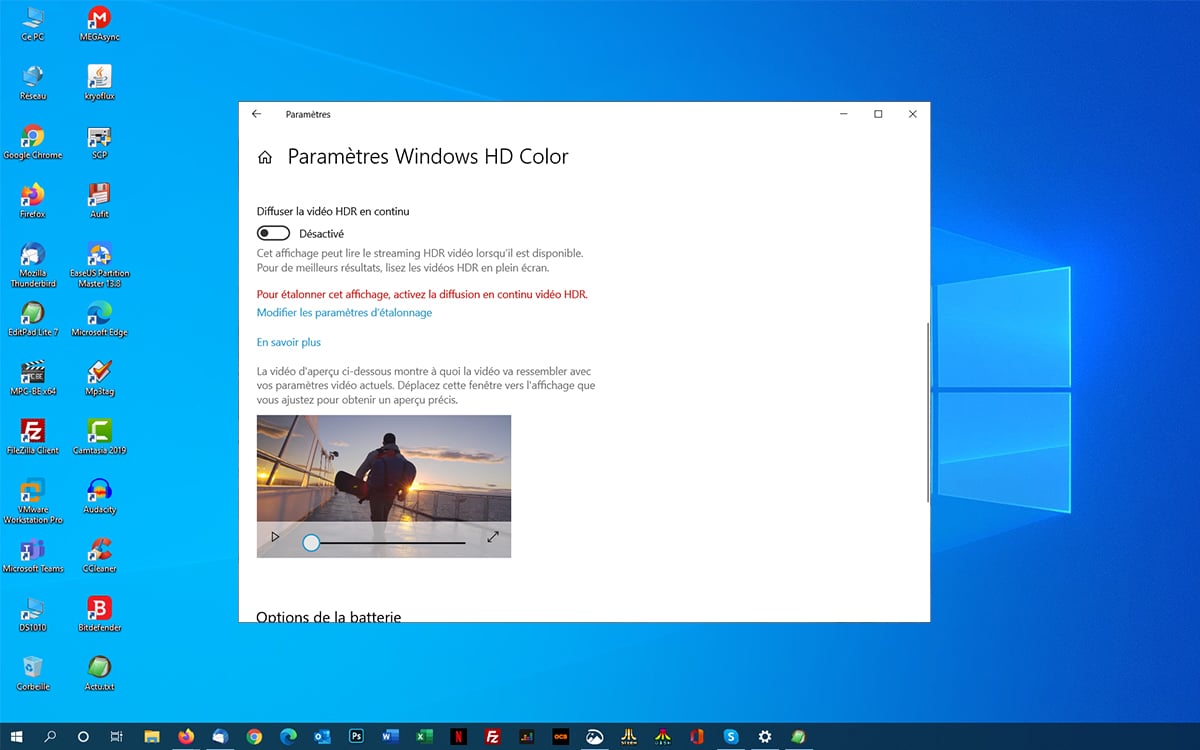
Task: Click the home icon in Settings
Action: (265, 157)
